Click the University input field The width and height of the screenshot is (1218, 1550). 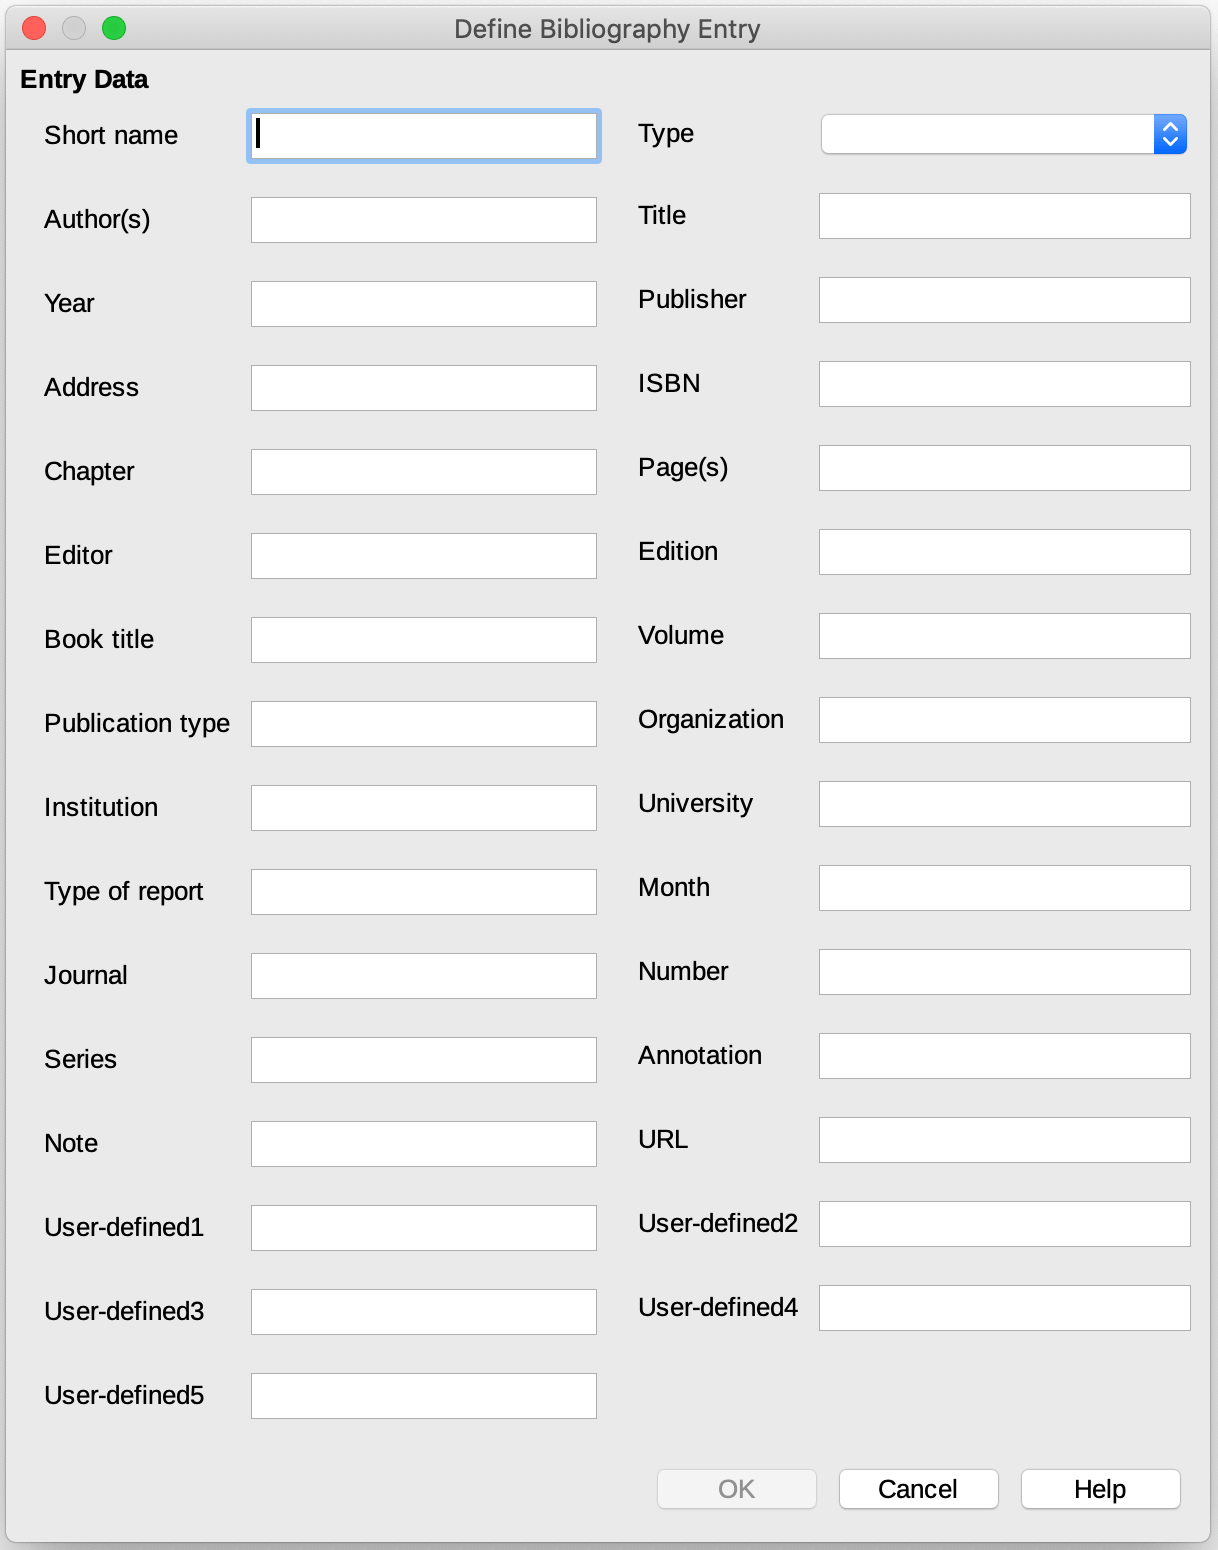click(x=1004, y=803)
